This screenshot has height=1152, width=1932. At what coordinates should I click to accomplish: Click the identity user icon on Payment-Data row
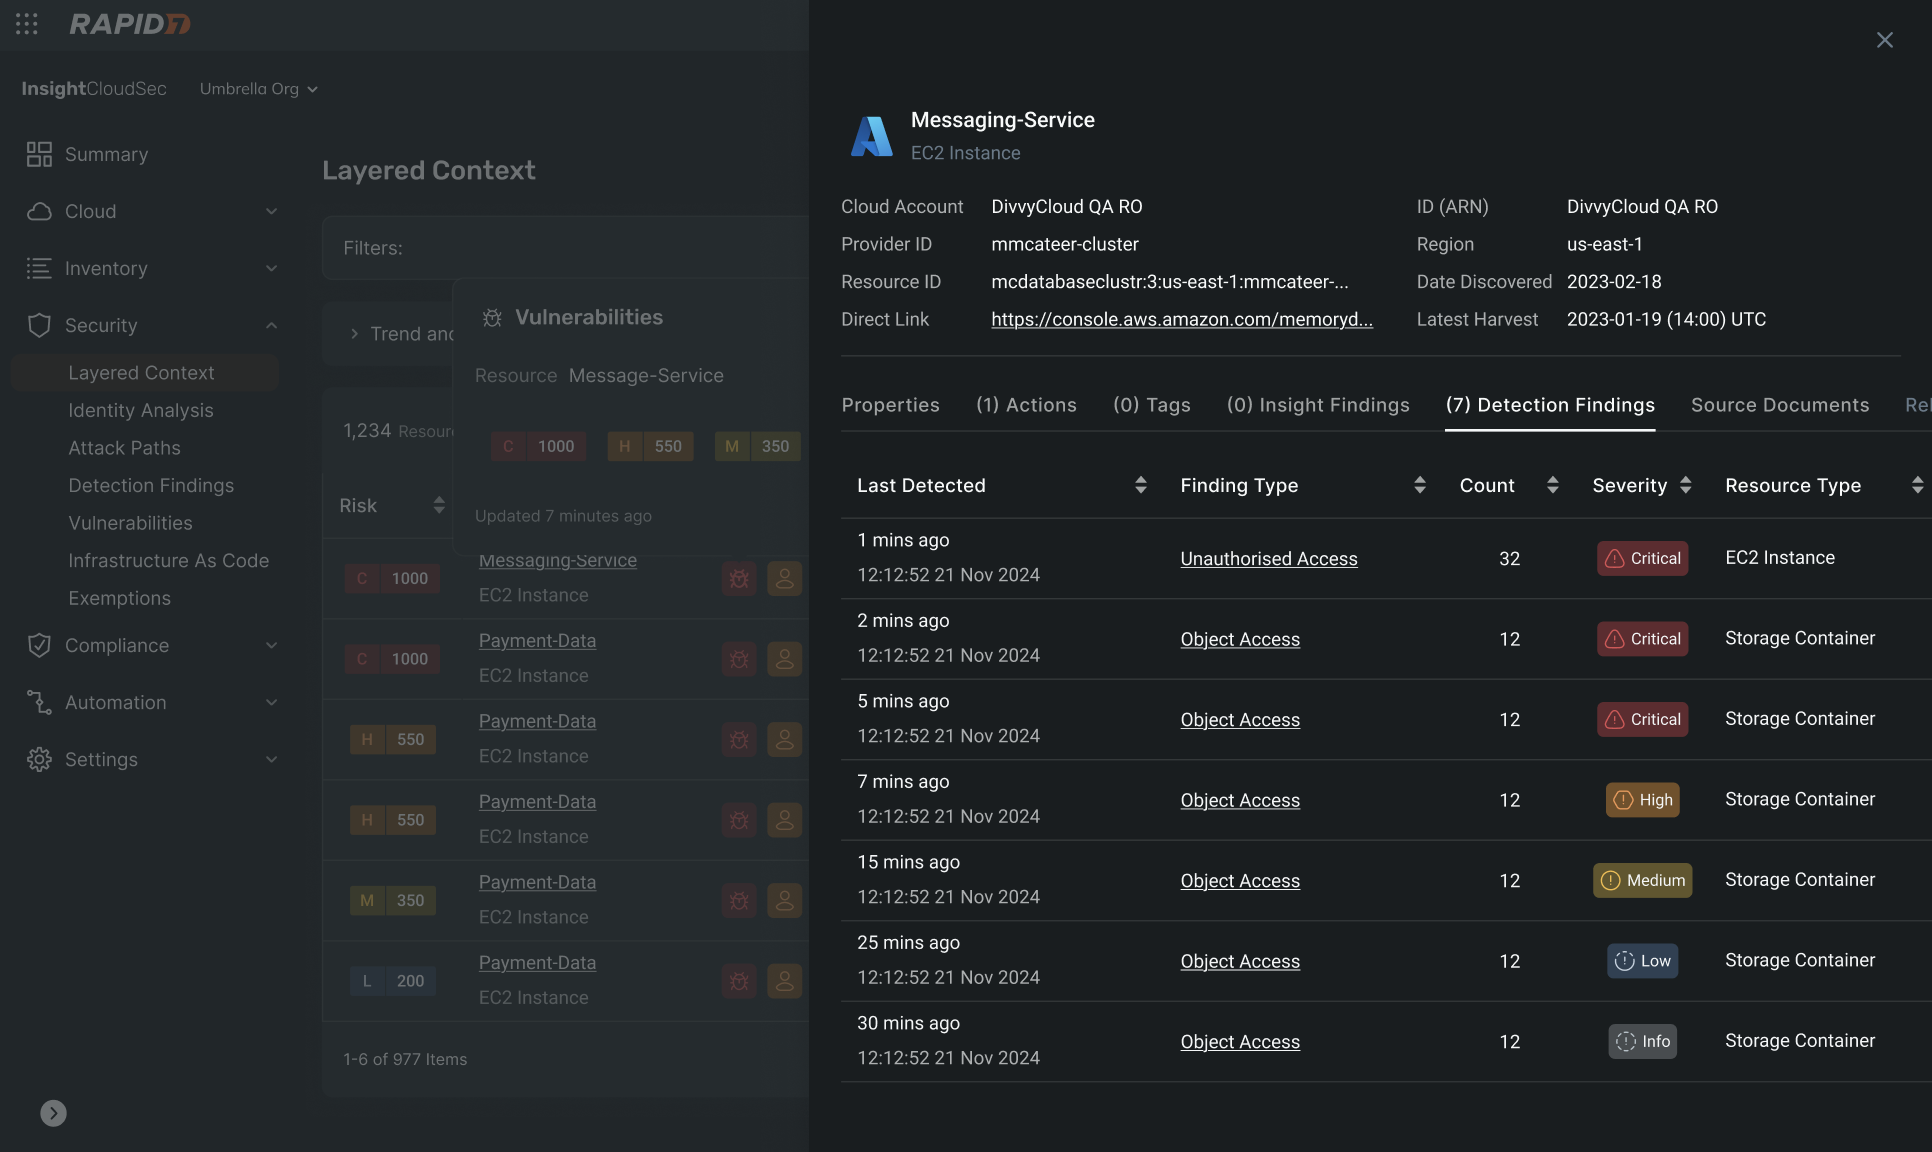[785, 659]
